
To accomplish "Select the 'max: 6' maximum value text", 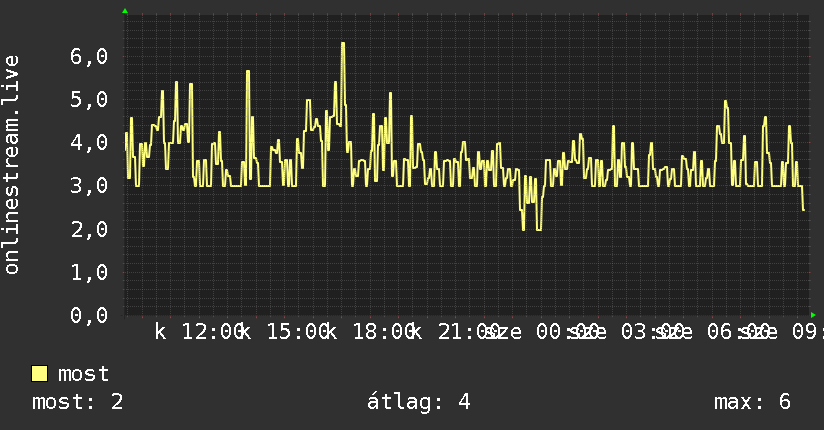I will click(x=752, y=402).
